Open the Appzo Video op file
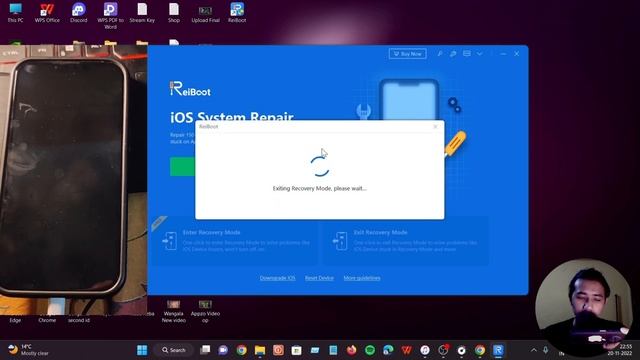Image resolution: width=640 pixels, height=360 pixels. [x=205, y=311]
